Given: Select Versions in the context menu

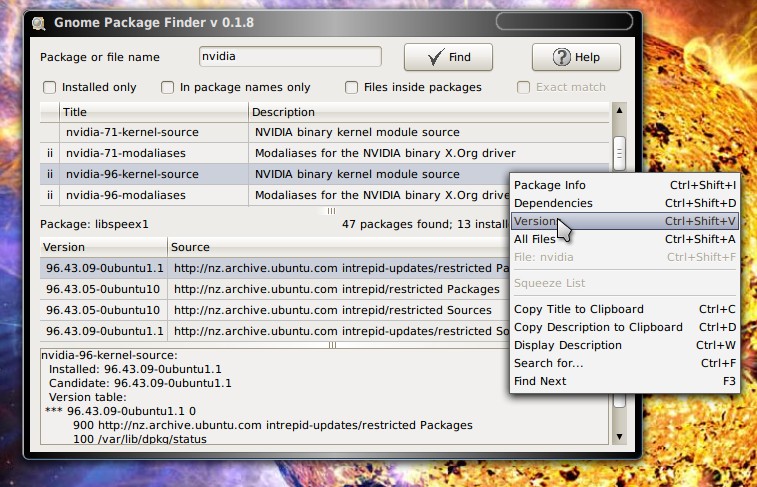Looking at the screenshot, I should pyautogui.click(x=625, y=221).
